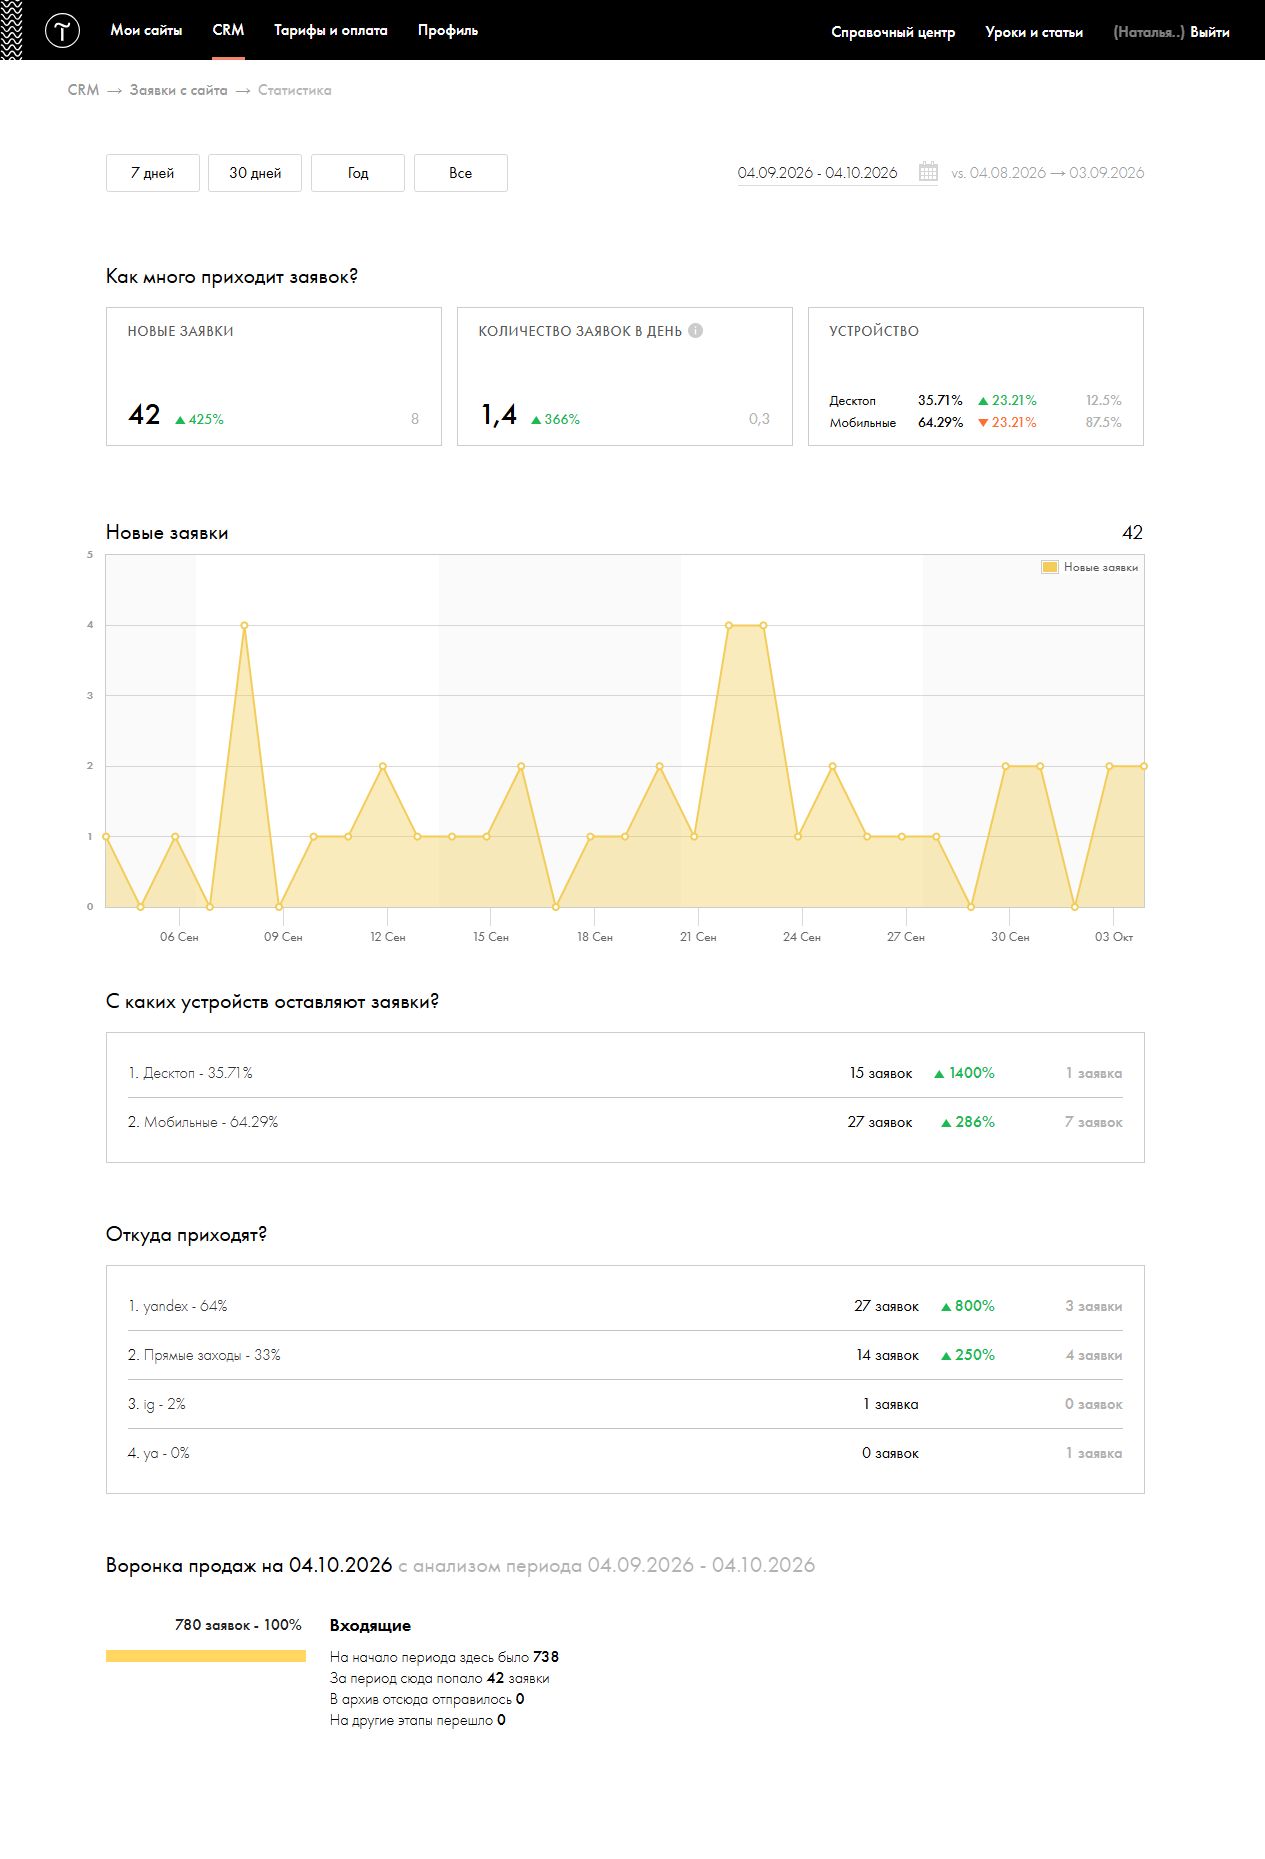Select the 30 дней period button

tap(255, 173)
